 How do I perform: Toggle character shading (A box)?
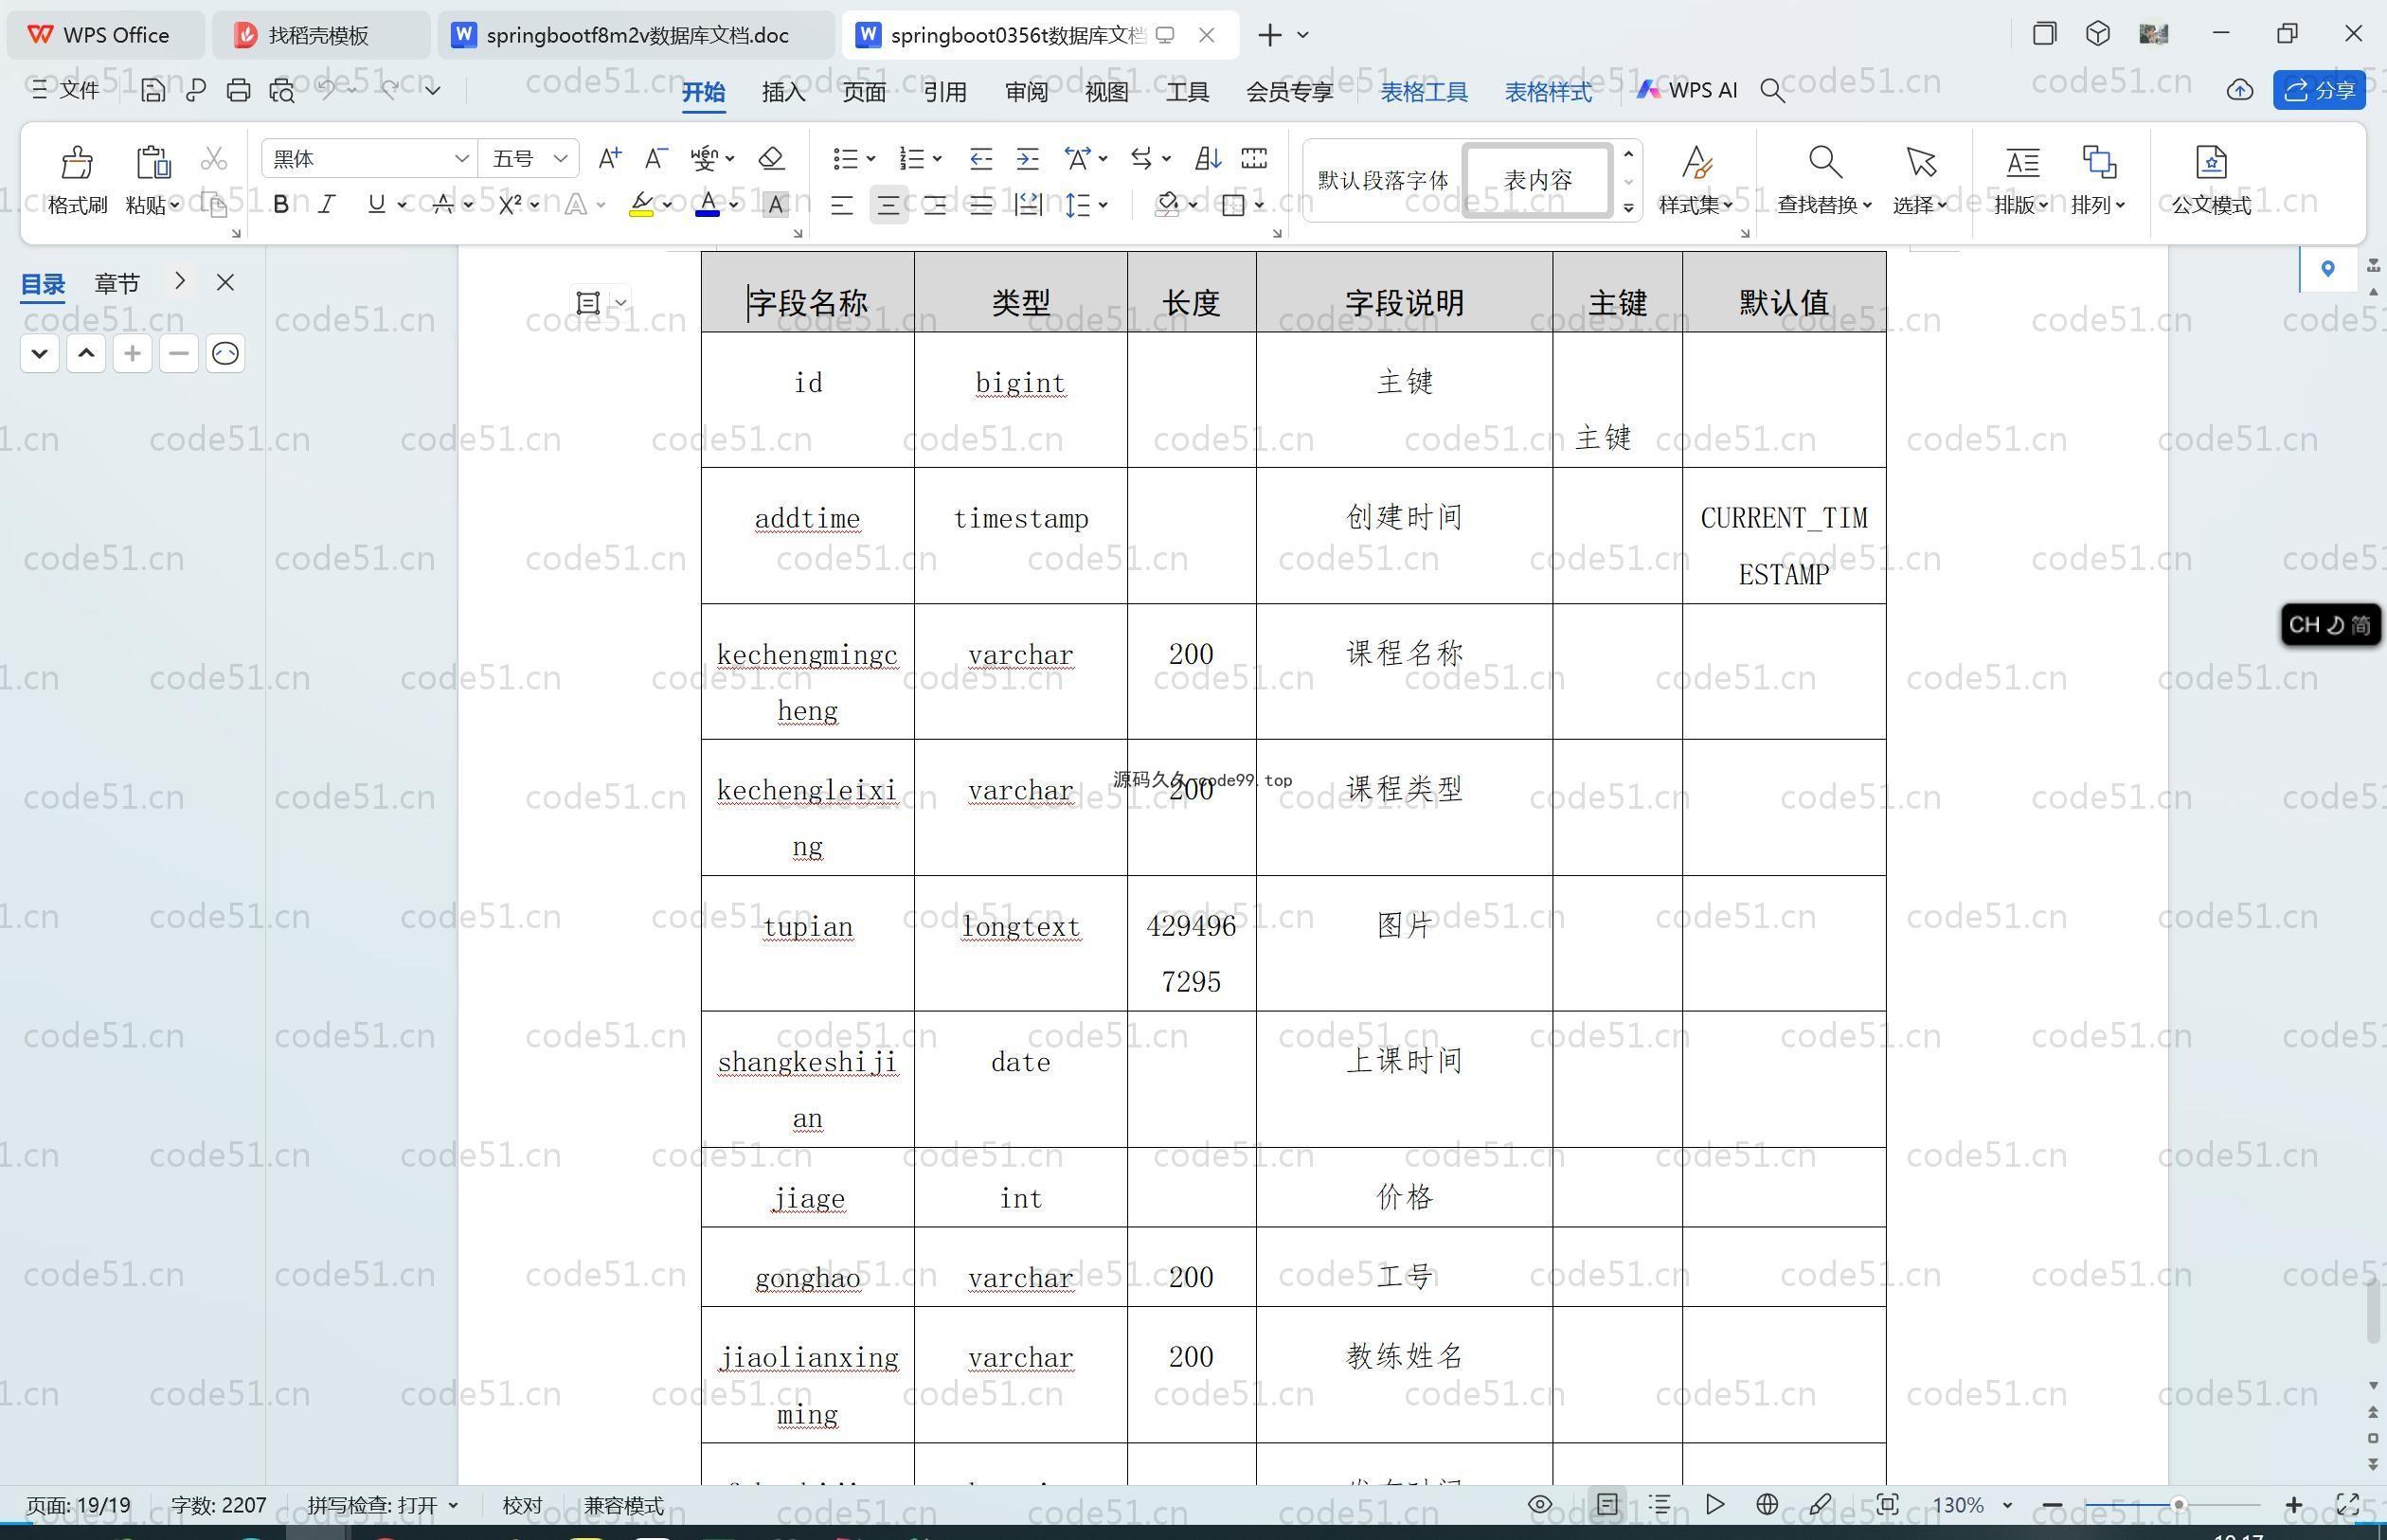pyautogui.click(x=775, y=205)
